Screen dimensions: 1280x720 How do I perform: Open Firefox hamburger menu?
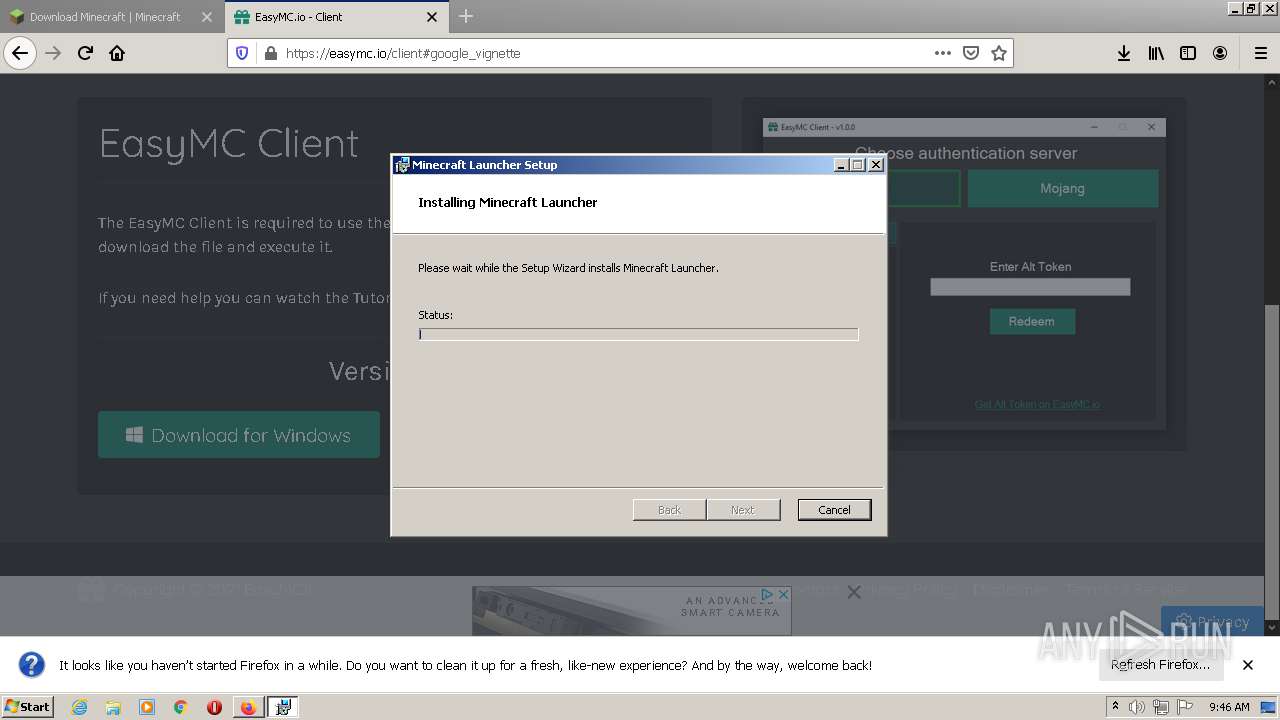tap(1260, 53)
